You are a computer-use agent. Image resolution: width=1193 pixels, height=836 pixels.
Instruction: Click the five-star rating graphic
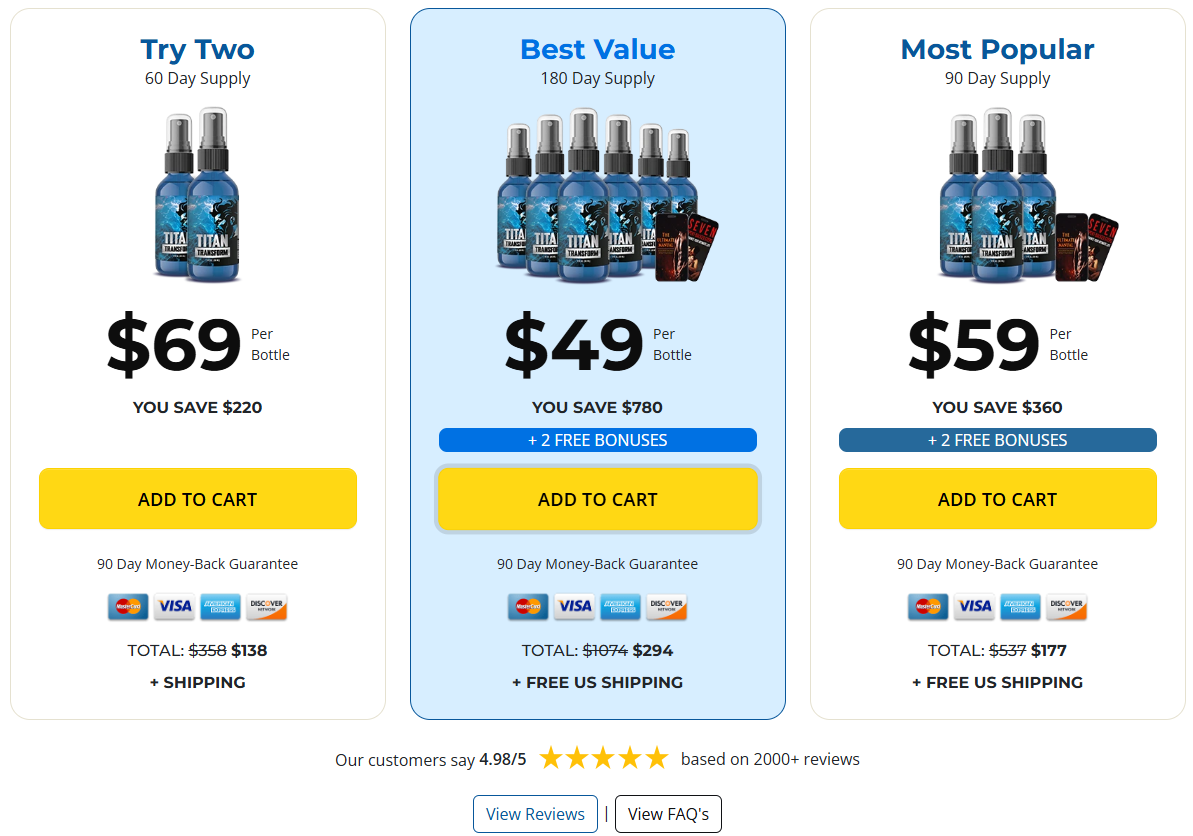pyautogui.click(x=603, y=758)
